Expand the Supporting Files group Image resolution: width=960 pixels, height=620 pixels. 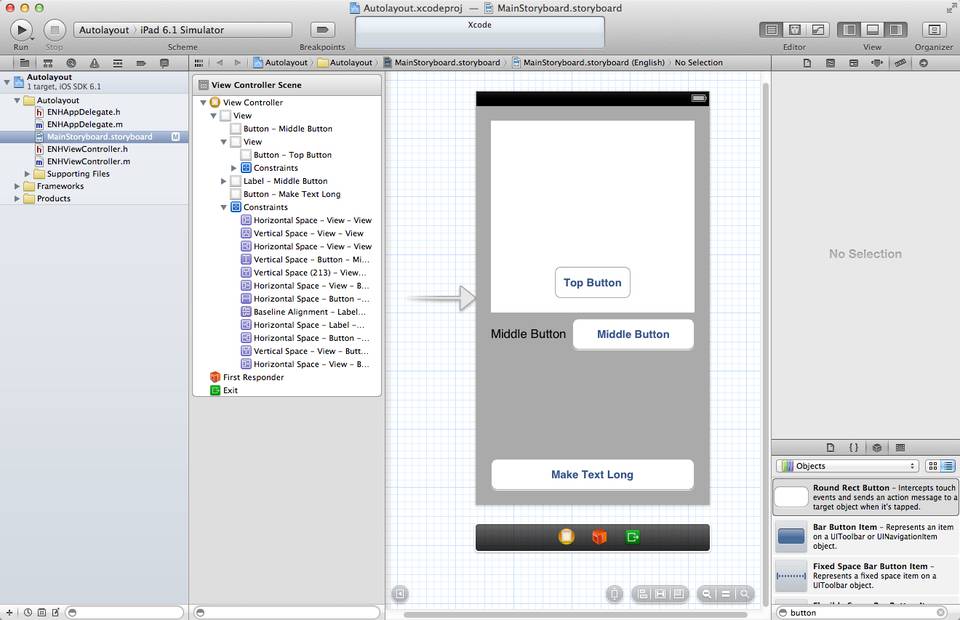[x=27, y=174]
